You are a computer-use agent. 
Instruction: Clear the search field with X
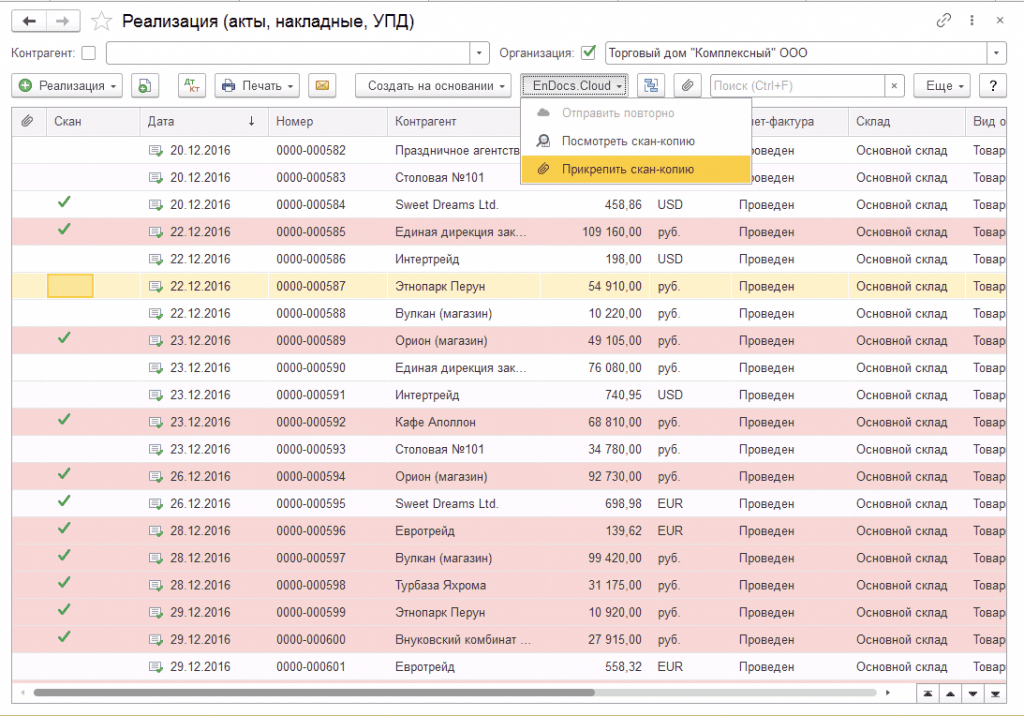tap(894, 86)
